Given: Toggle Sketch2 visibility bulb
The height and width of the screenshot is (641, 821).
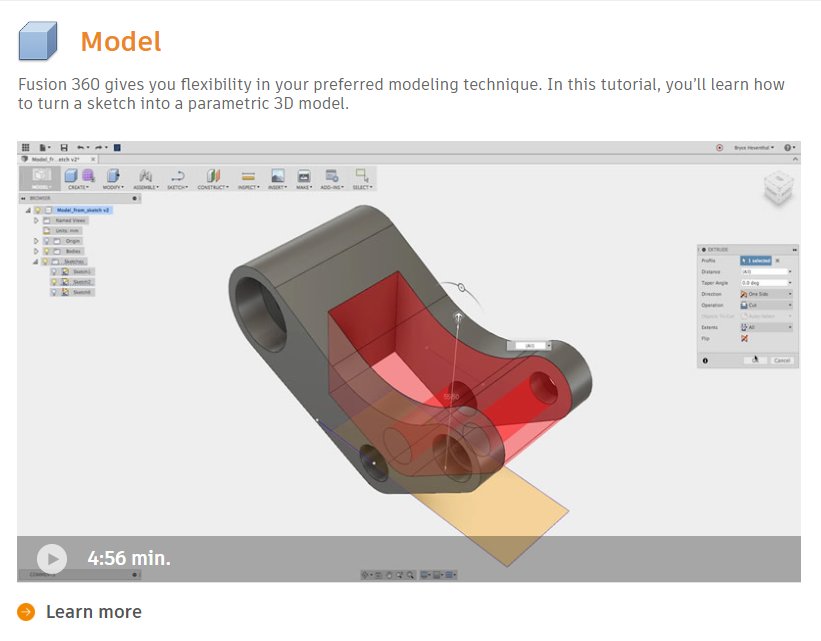Looking at the screenshot, I should click(54, 282).
